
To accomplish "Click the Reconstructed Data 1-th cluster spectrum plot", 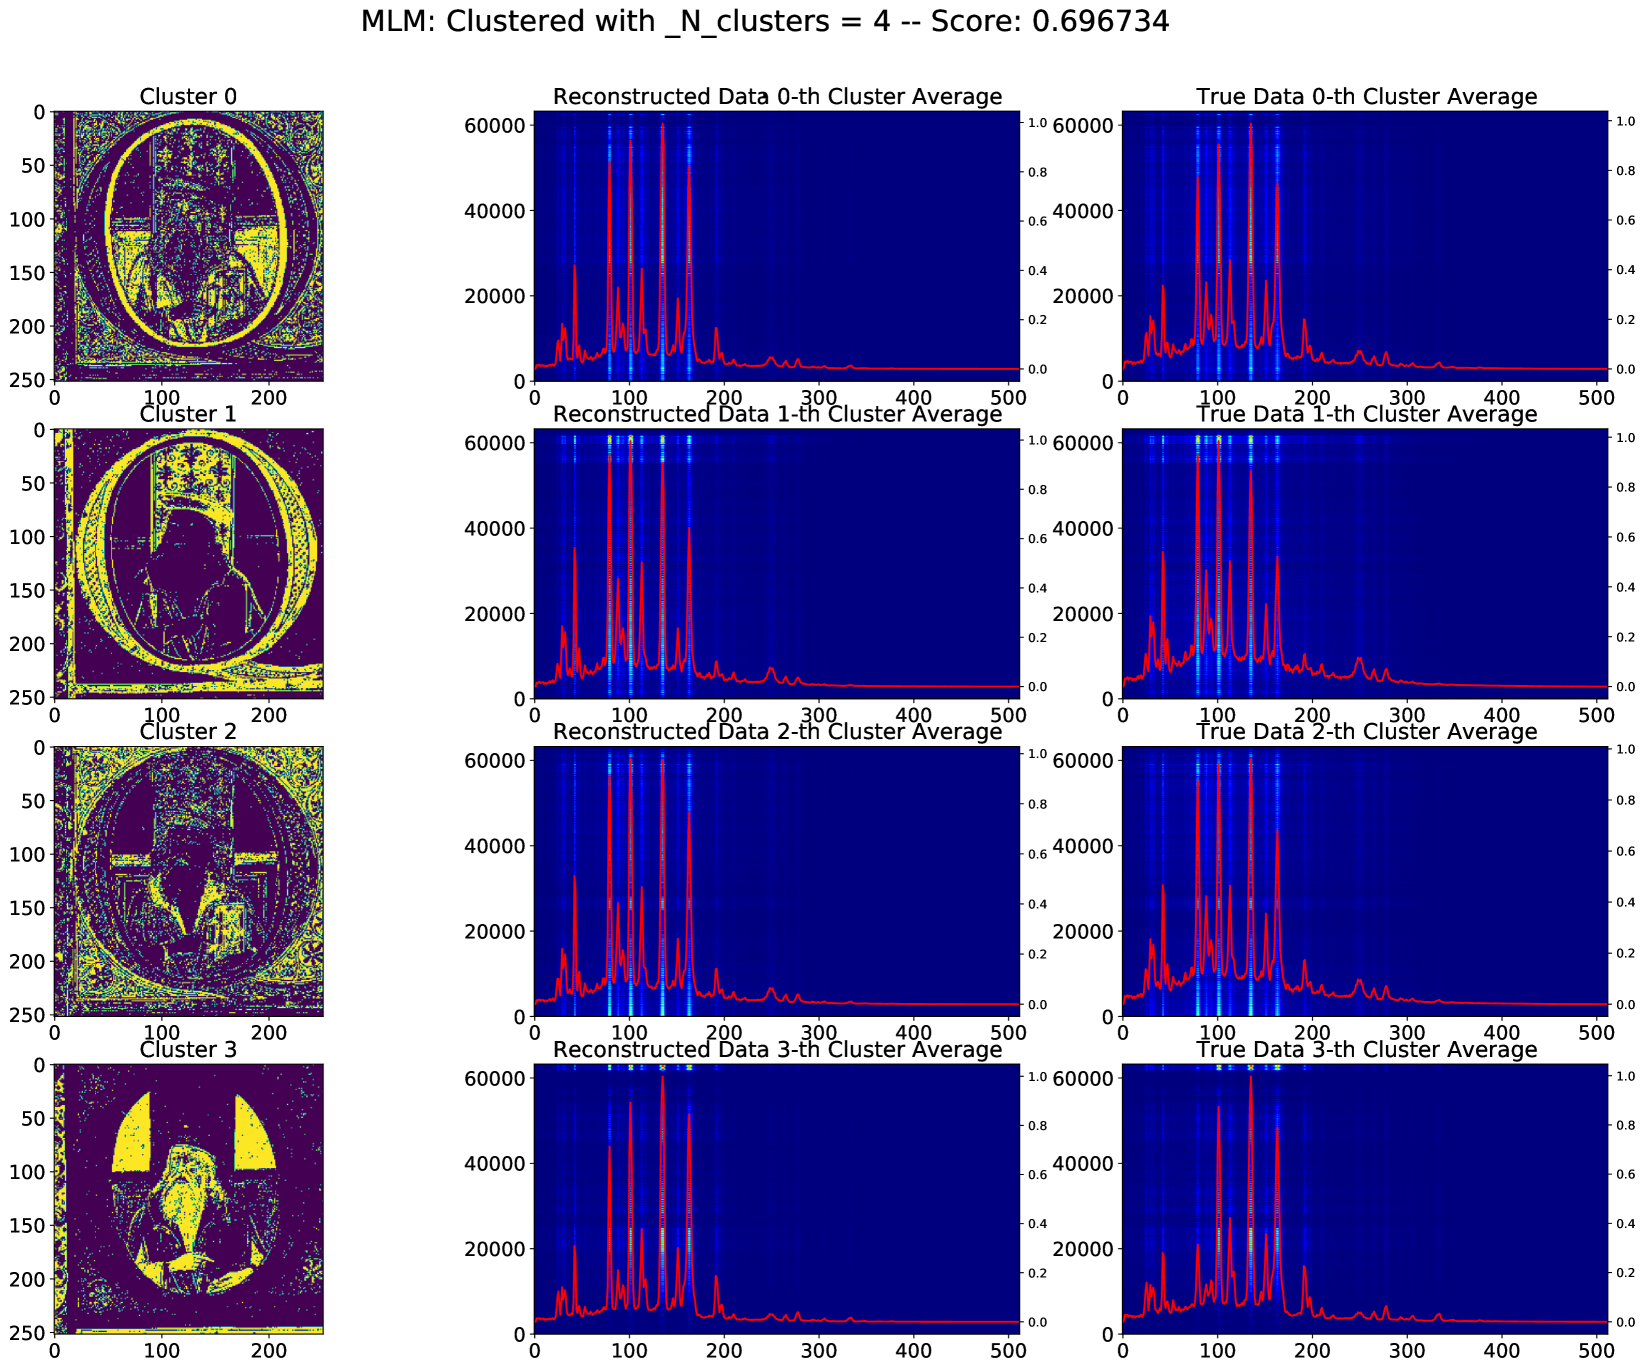I will tap(777, 564).
